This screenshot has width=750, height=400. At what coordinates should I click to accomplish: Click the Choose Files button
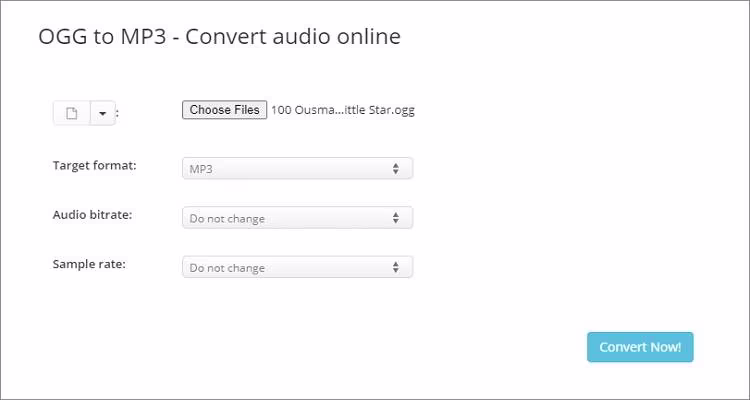click(x=224, y=110)
